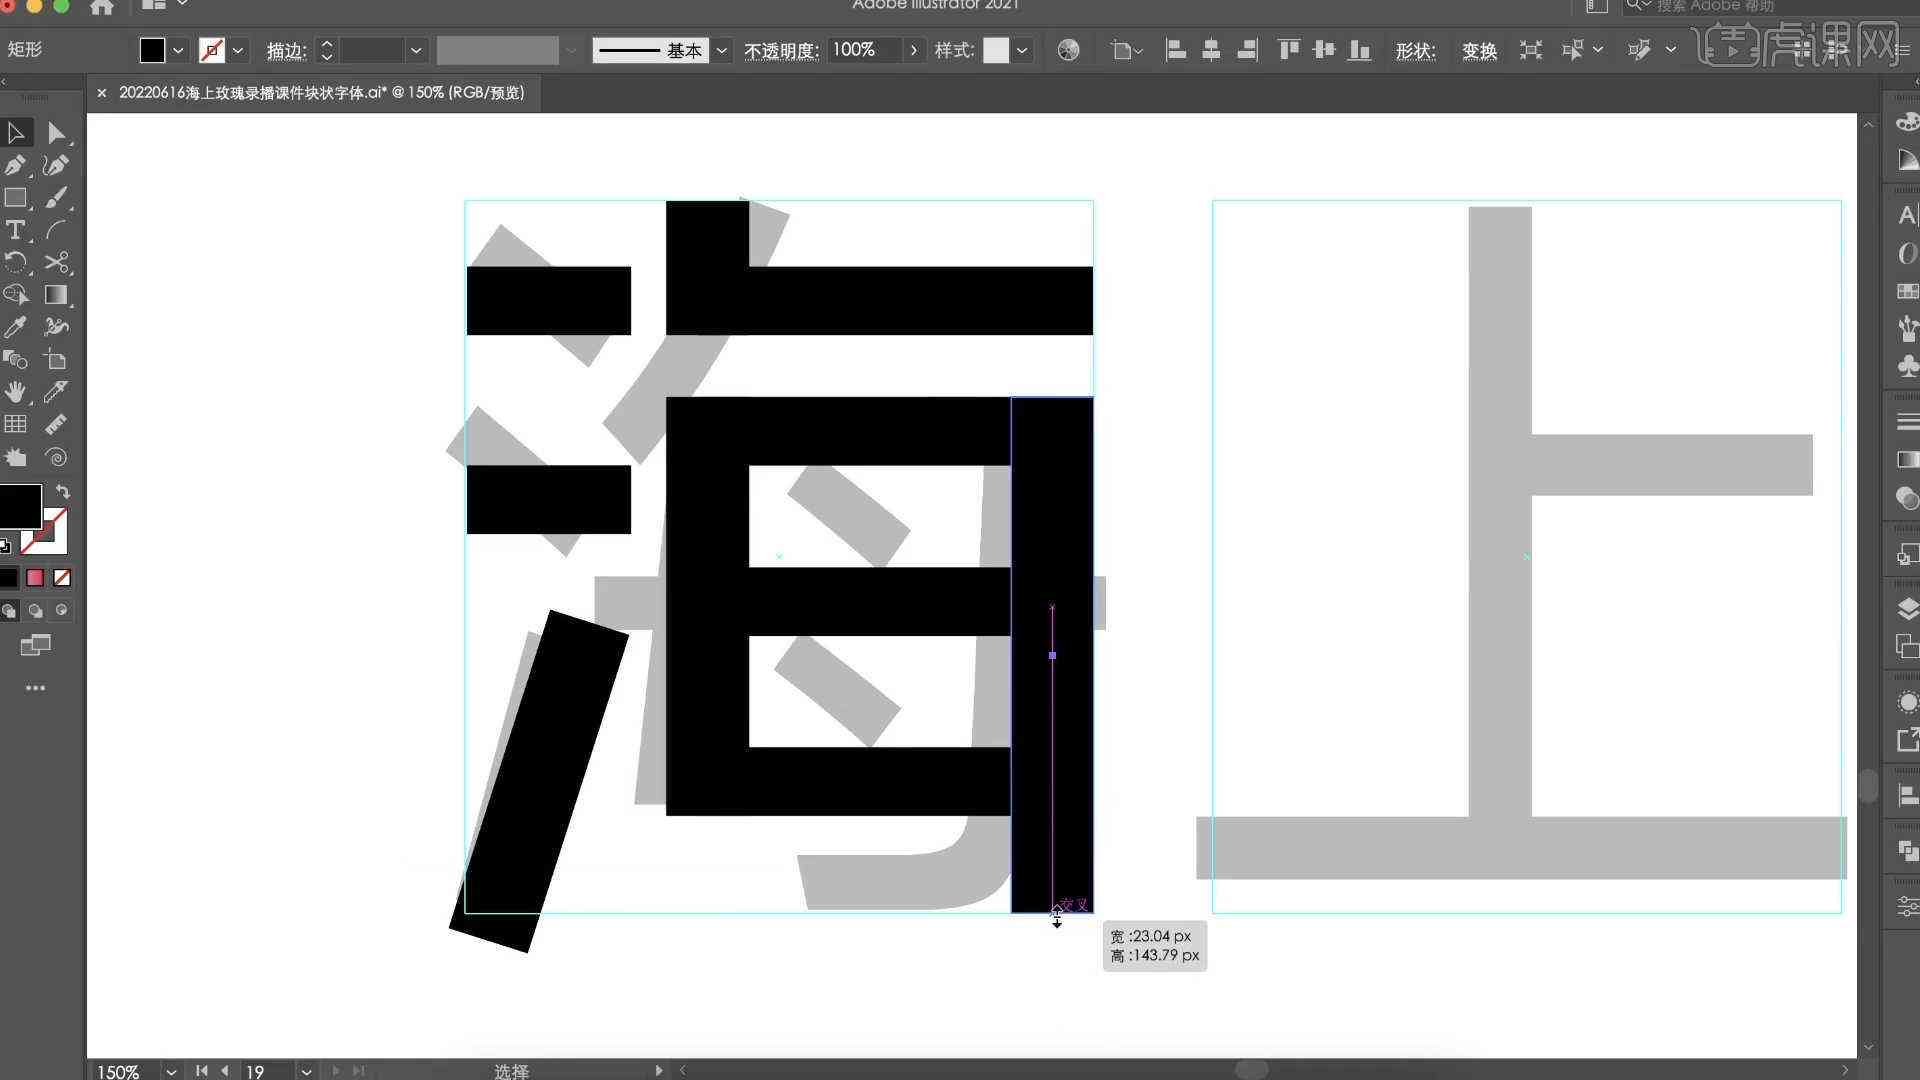Enable Draw Behind mode
Viewport: 1920px width, 1080px height.
point(36,610)
